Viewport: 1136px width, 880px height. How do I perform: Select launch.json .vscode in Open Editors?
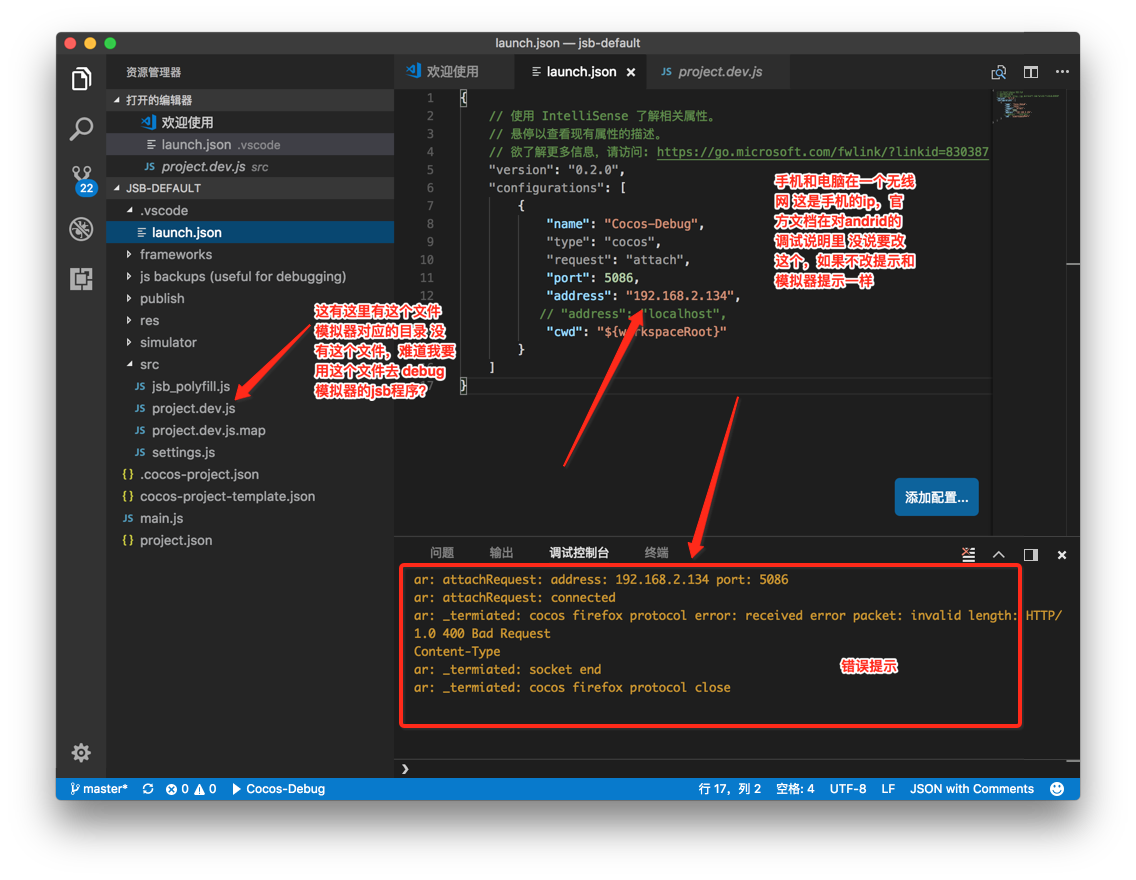pos(250,144)
